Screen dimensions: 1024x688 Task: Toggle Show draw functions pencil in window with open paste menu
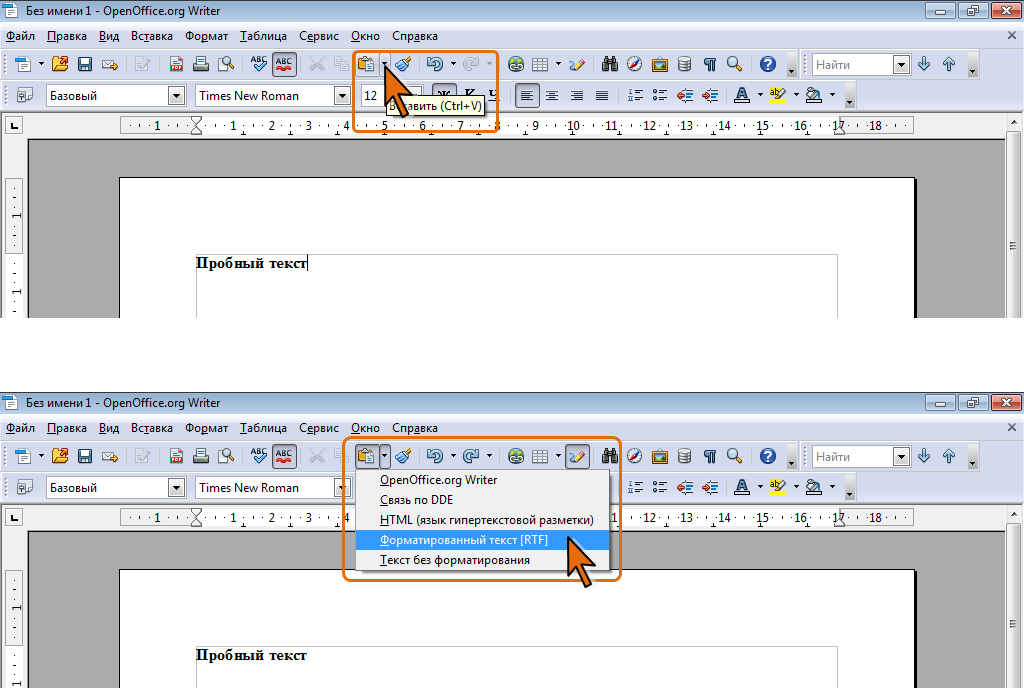coord(577,456)
